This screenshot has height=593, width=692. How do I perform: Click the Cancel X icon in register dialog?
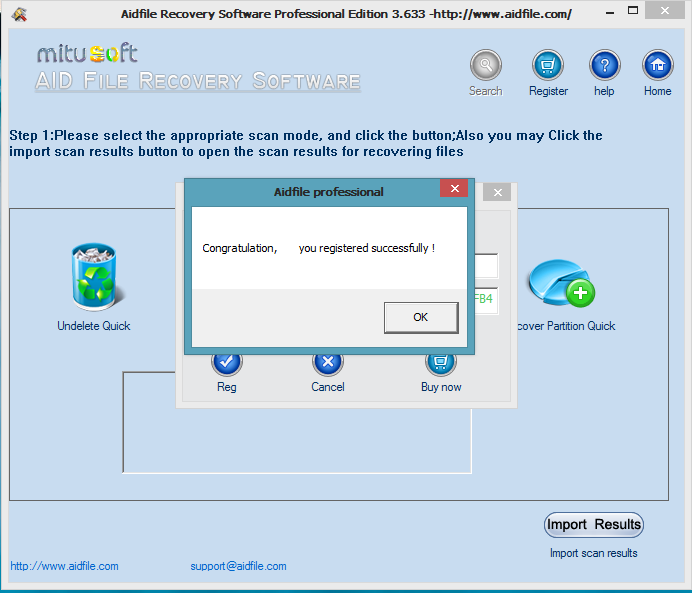(327, 364)
